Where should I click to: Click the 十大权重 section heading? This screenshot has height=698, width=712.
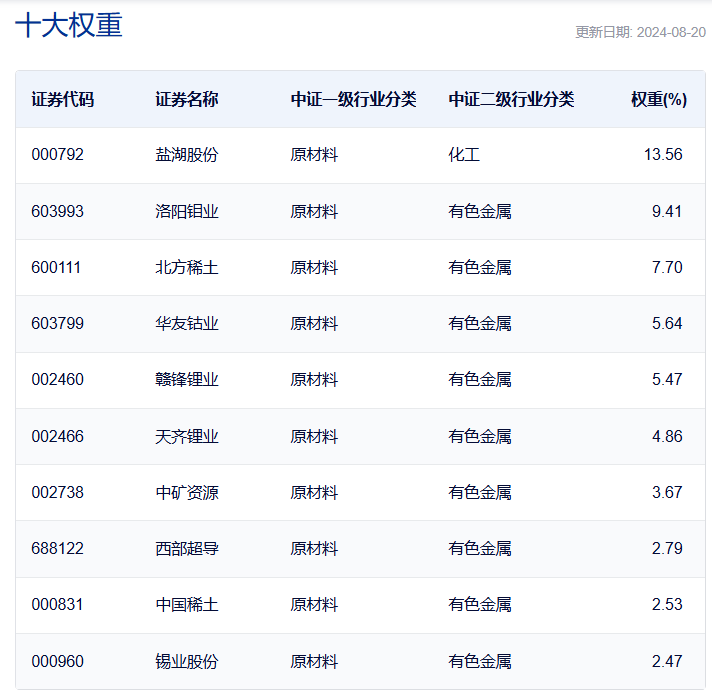click(x=69, y=26)
